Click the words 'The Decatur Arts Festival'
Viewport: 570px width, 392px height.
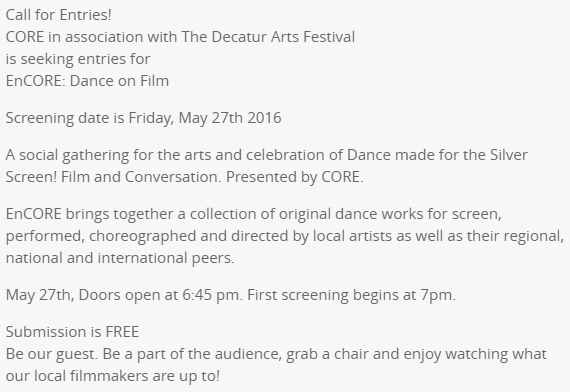268,37
